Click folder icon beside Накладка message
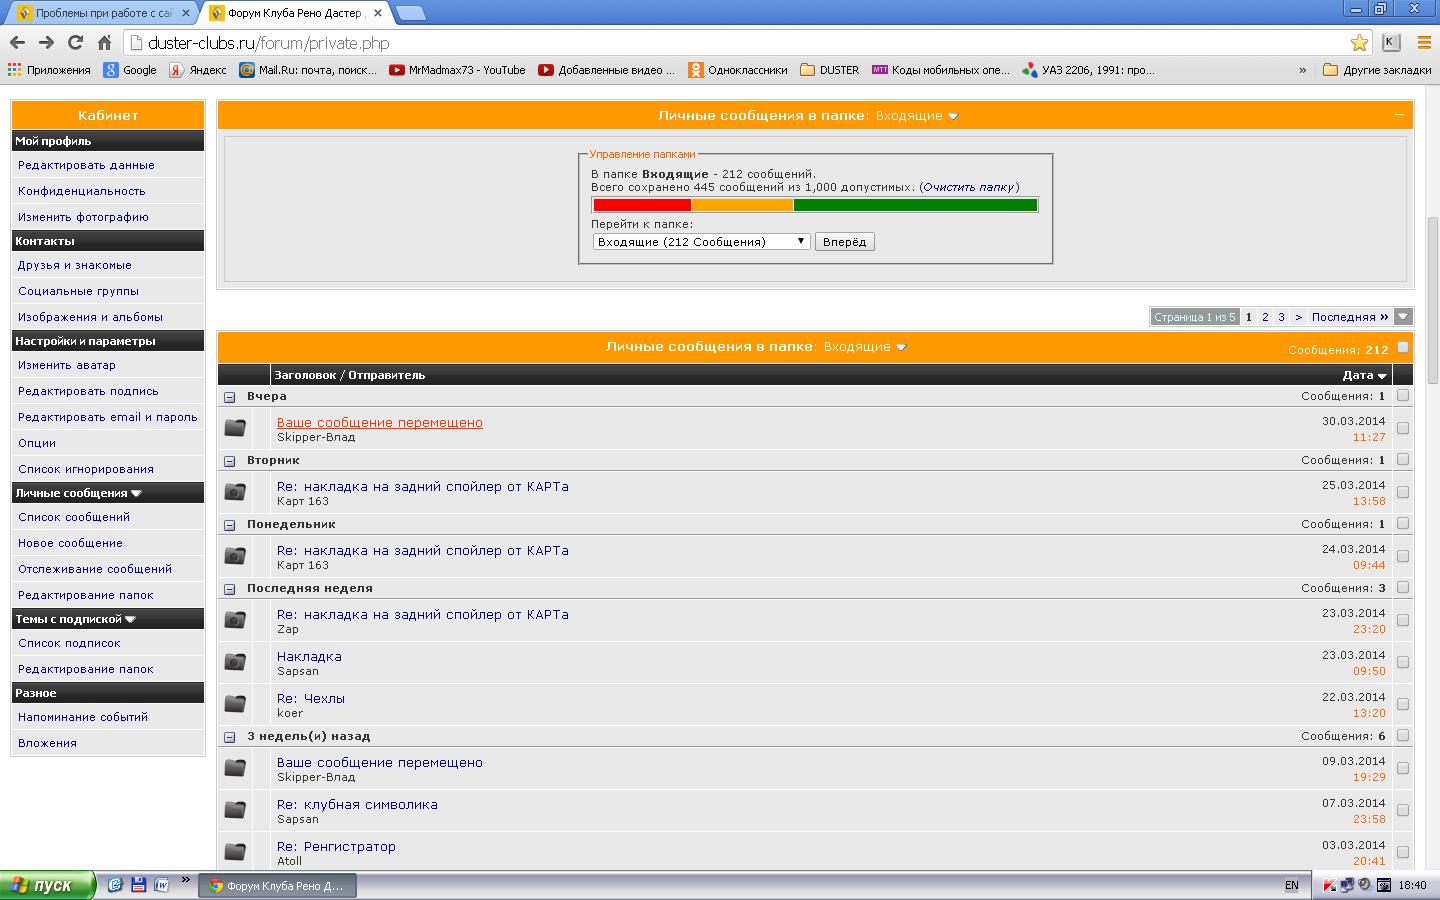Screen dimensions: 1440x900 (235, 662)
